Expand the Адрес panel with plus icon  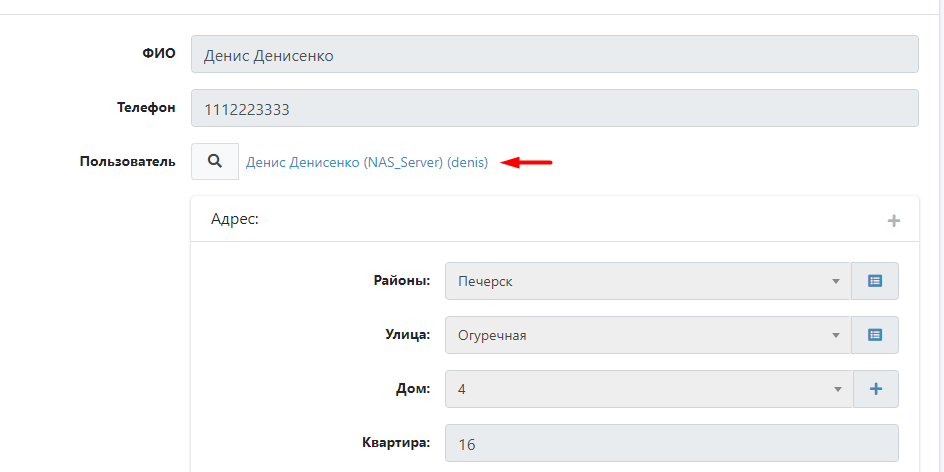point(894,220)
